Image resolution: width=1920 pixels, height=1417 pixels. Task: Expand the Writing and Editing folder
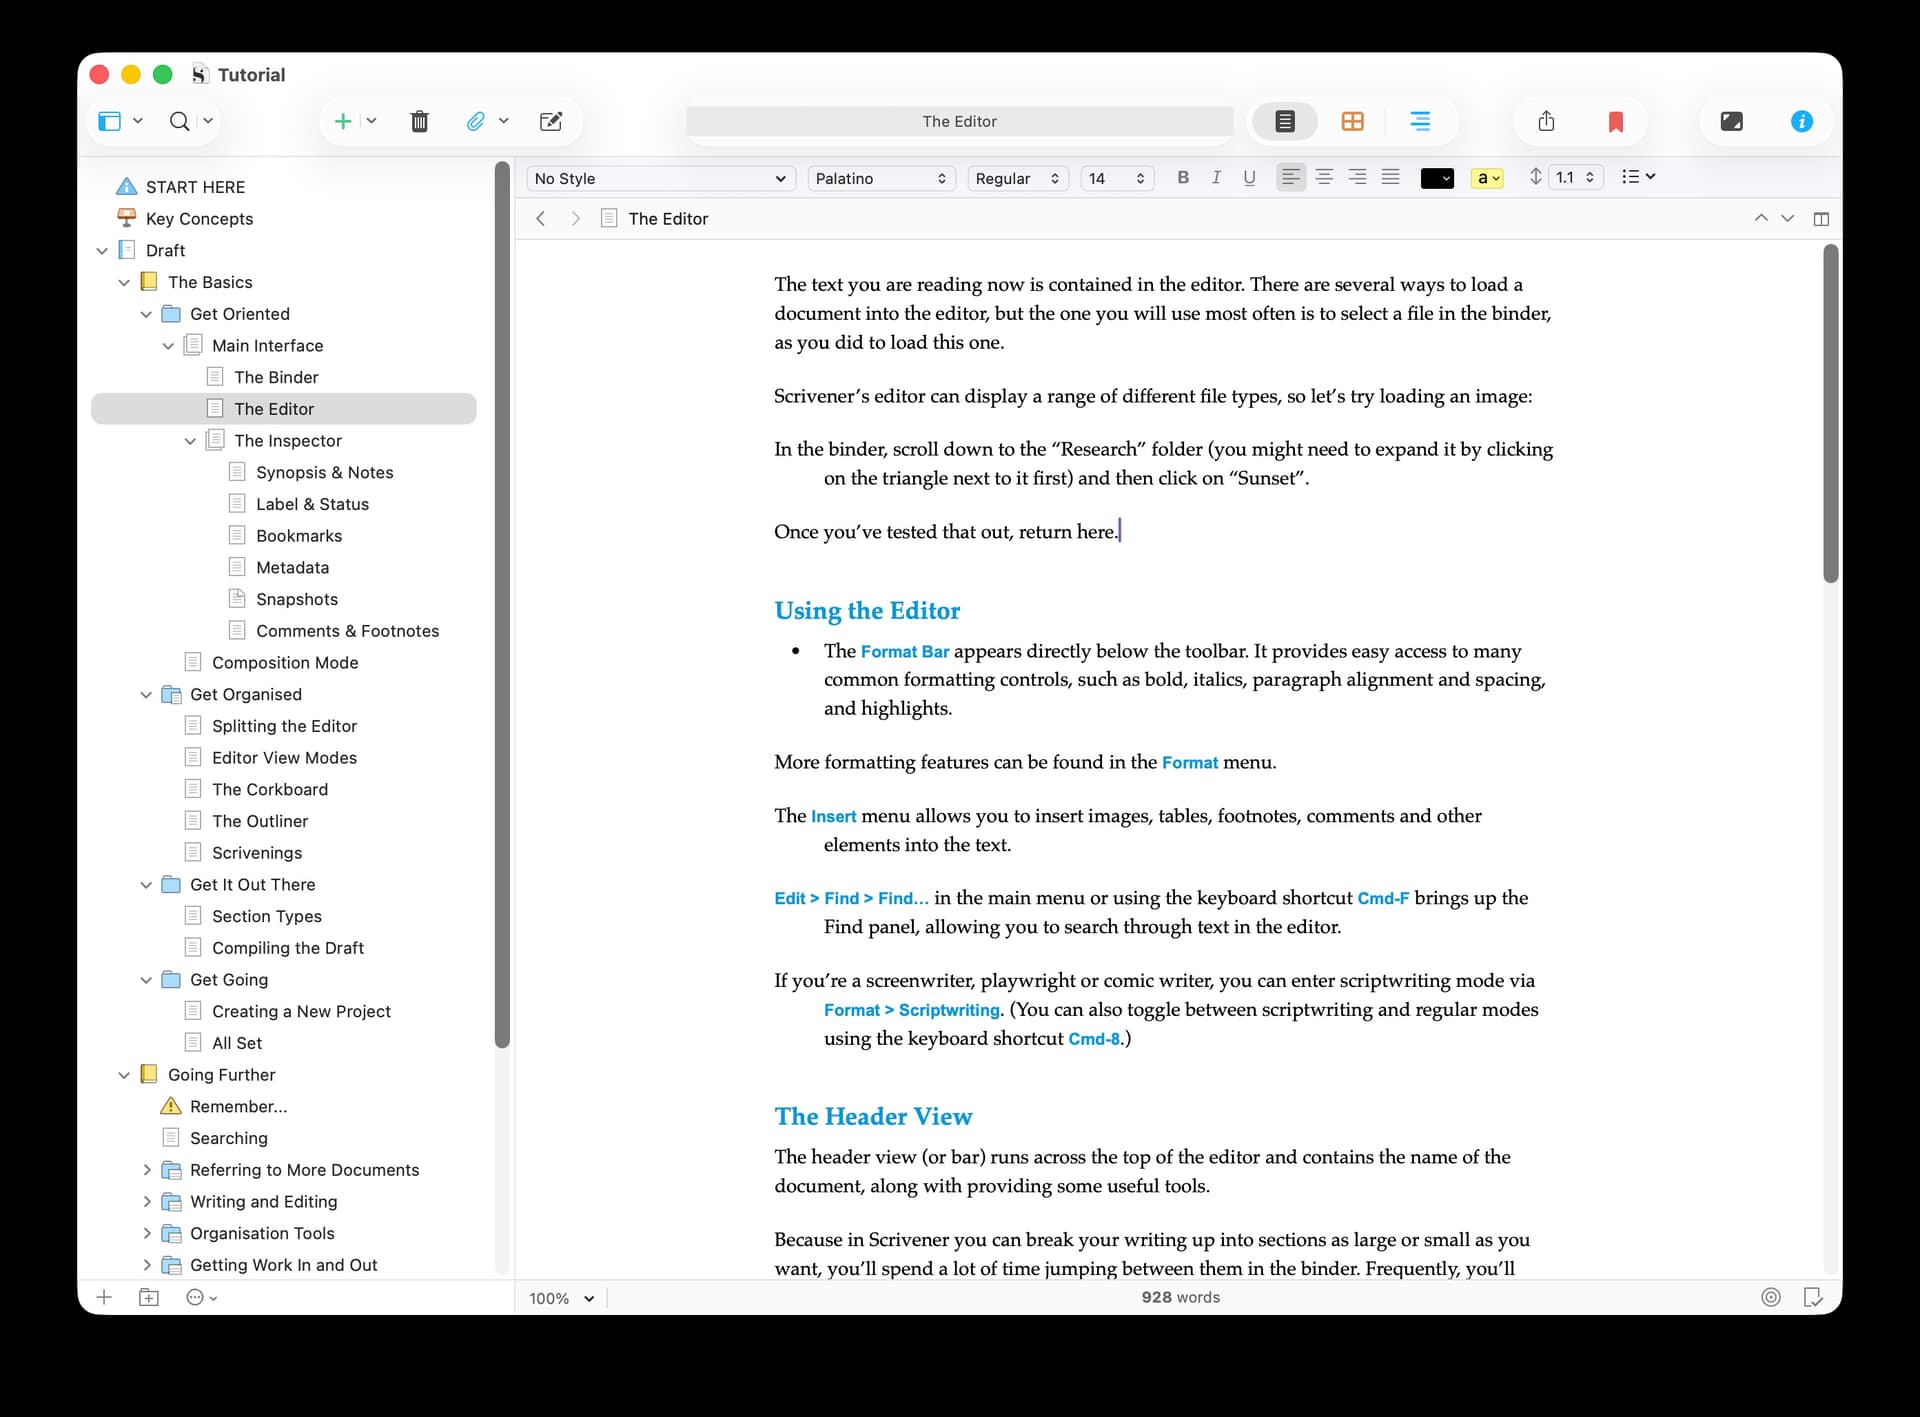[147, 1201]
